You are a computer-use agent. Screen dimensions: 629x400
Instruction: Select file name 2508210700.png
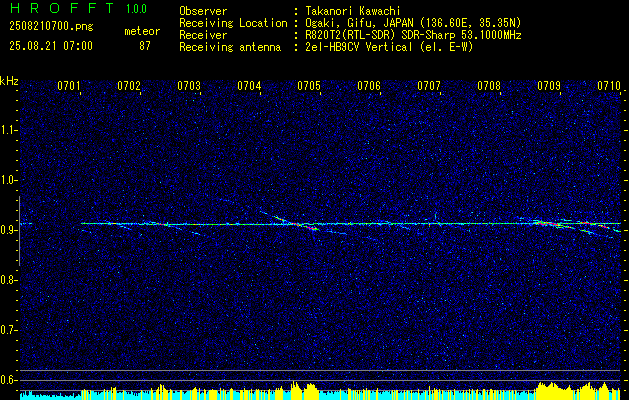[x=51, y=27]
